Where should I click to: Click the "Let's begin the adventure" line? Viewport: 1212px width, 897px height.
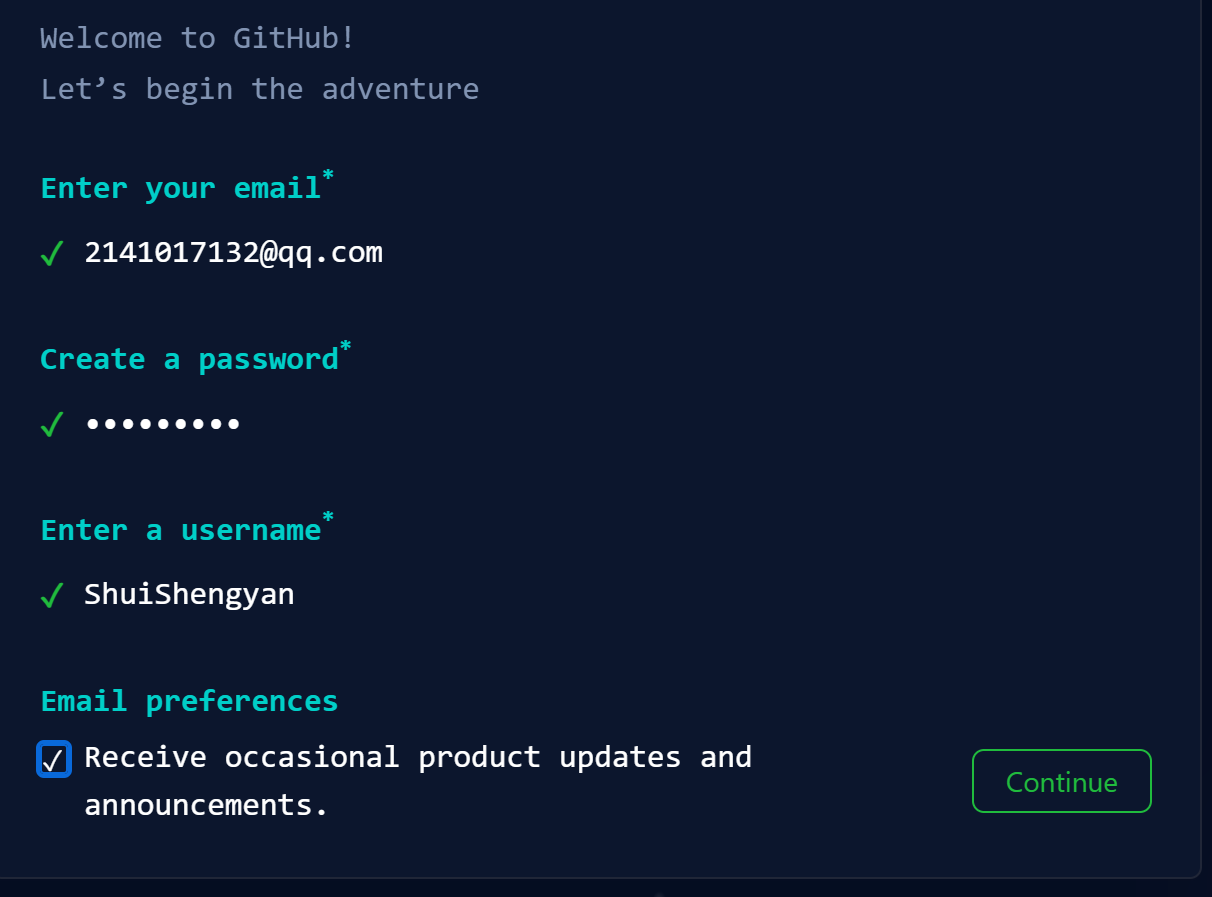(259, 89)
